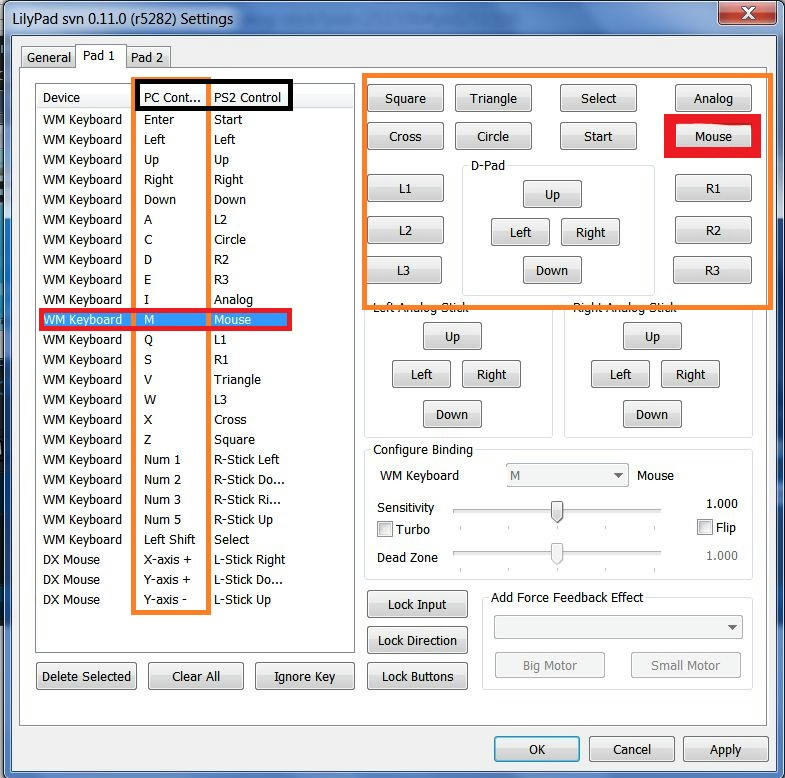This screenshot has width=785, height=778.
Task: Select the Y-axis - L-Stick Up row
Action: (165, 600)
